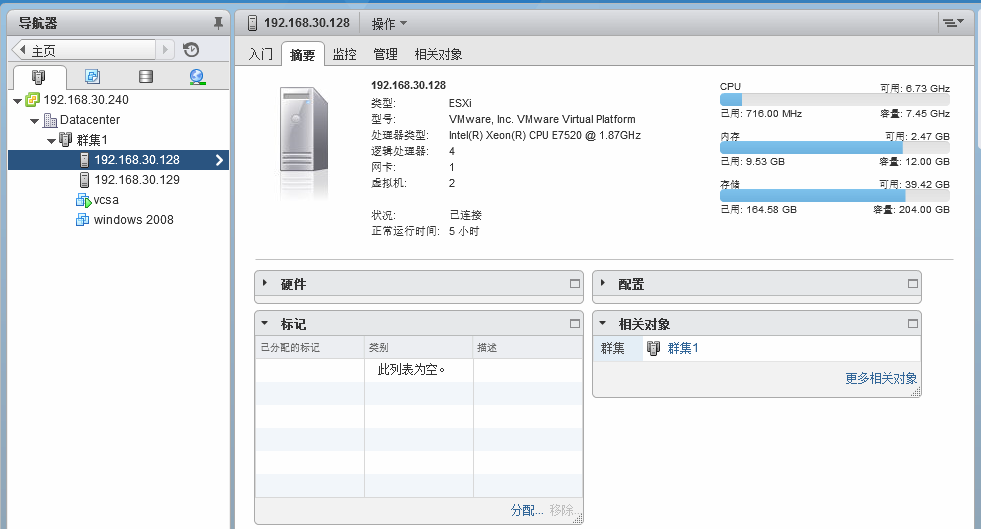Open the panel options menu icon at top right
981x529 pixels.
[x=953, y=23]
